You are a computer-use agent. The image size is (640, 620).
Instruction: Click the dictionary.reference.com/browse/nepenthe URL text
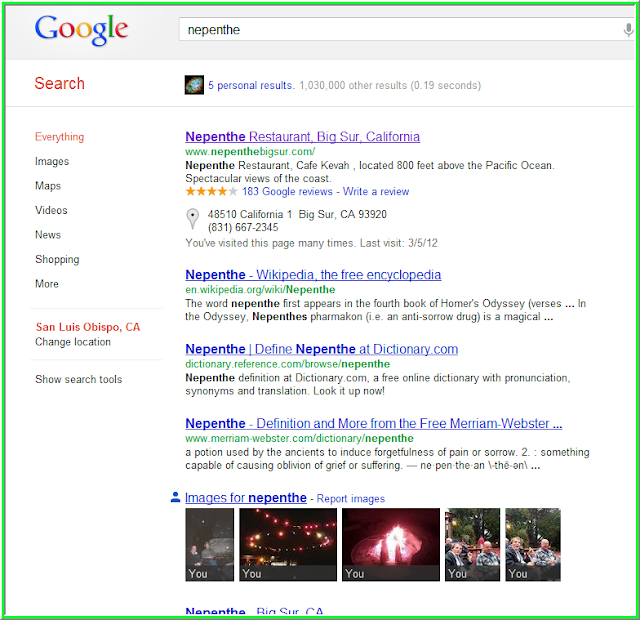point(288,364)
